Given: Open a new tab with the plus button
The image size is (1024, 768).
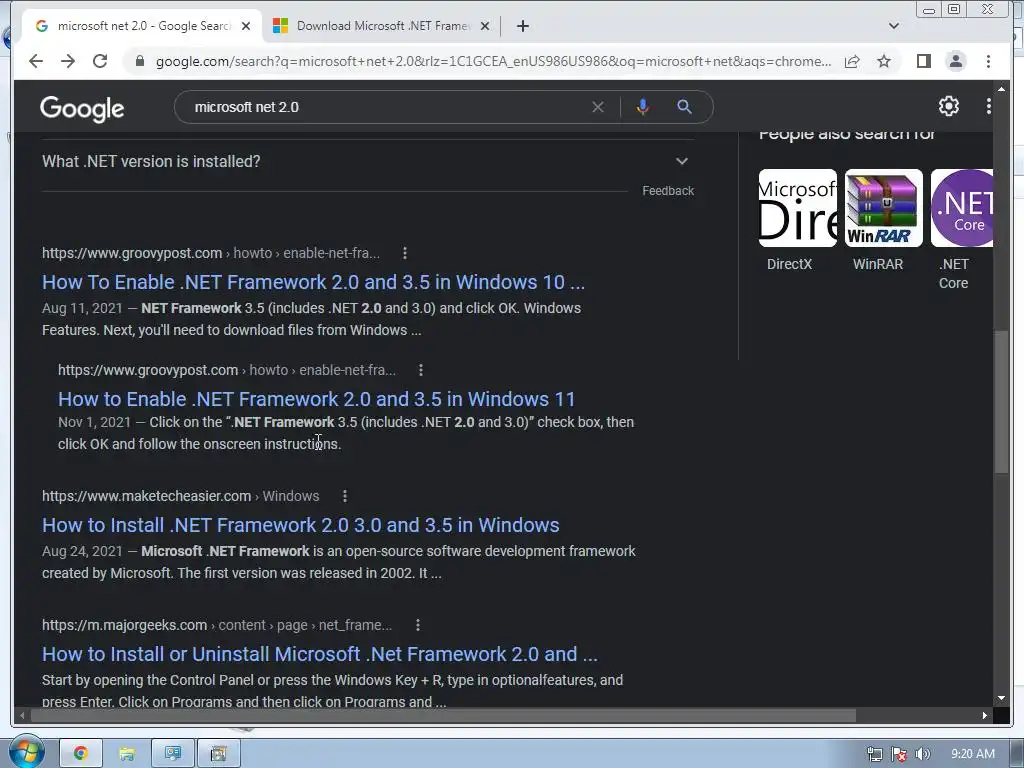Looking at the screenshot, I should click(522, 26).
